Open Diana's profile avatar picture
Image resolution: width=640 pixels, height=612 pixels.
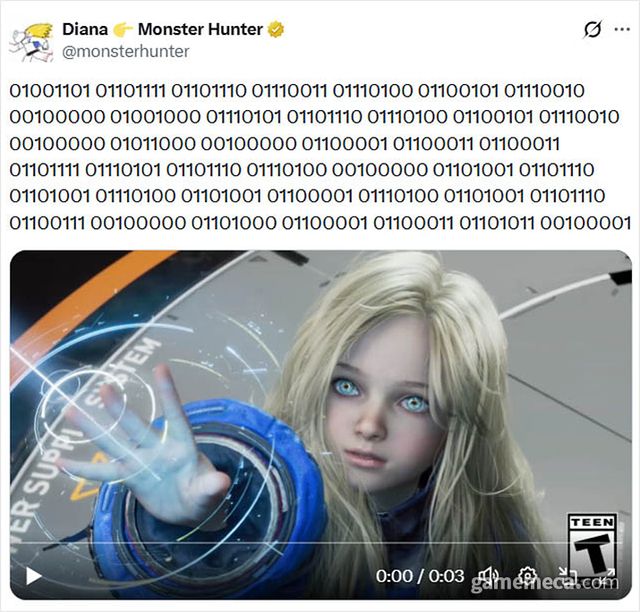(31, 42)
